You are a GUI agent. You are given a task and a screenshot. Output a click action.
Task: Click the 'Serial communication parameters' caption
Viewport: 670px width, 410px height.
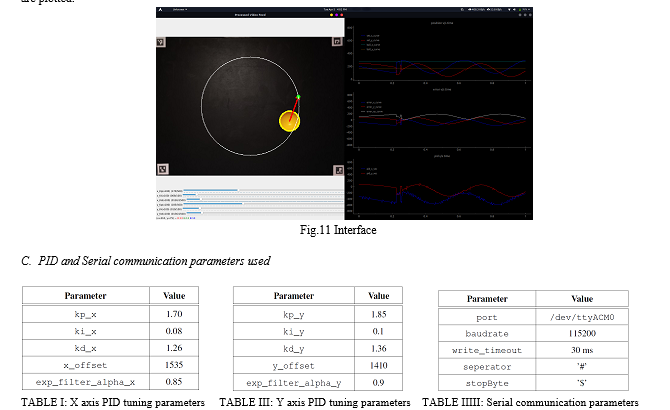tap(562, 402)
